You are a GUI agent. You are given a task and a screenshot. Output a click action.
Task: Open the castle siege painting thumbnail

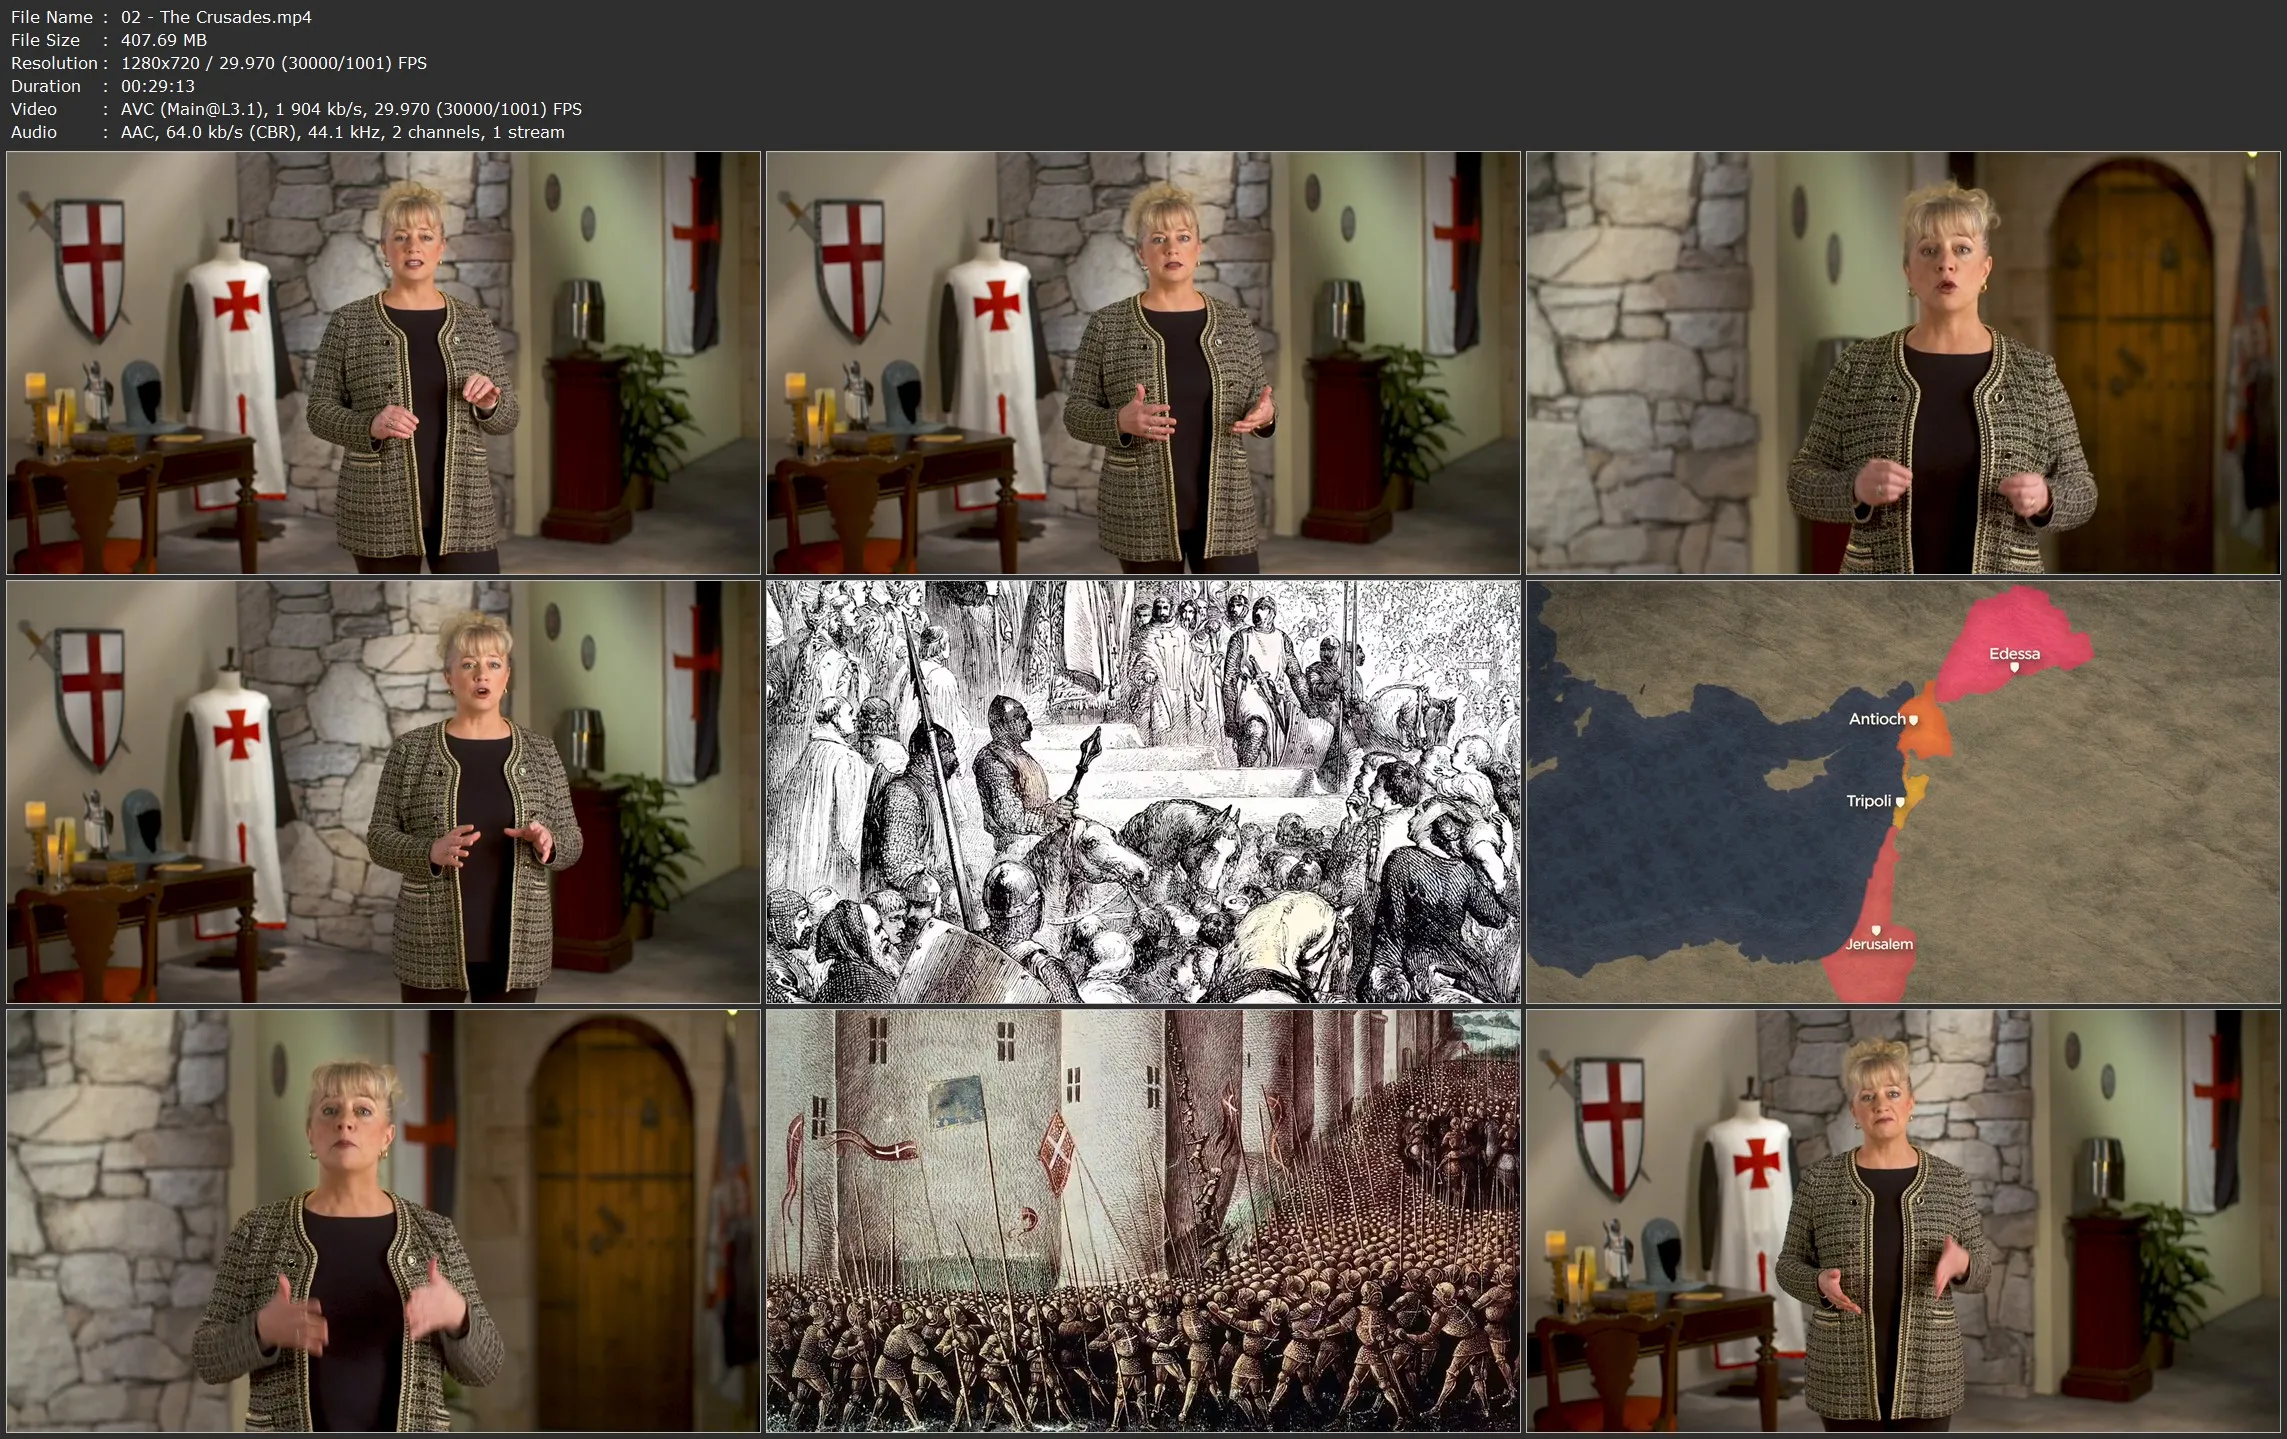tap(1143, 1221)
